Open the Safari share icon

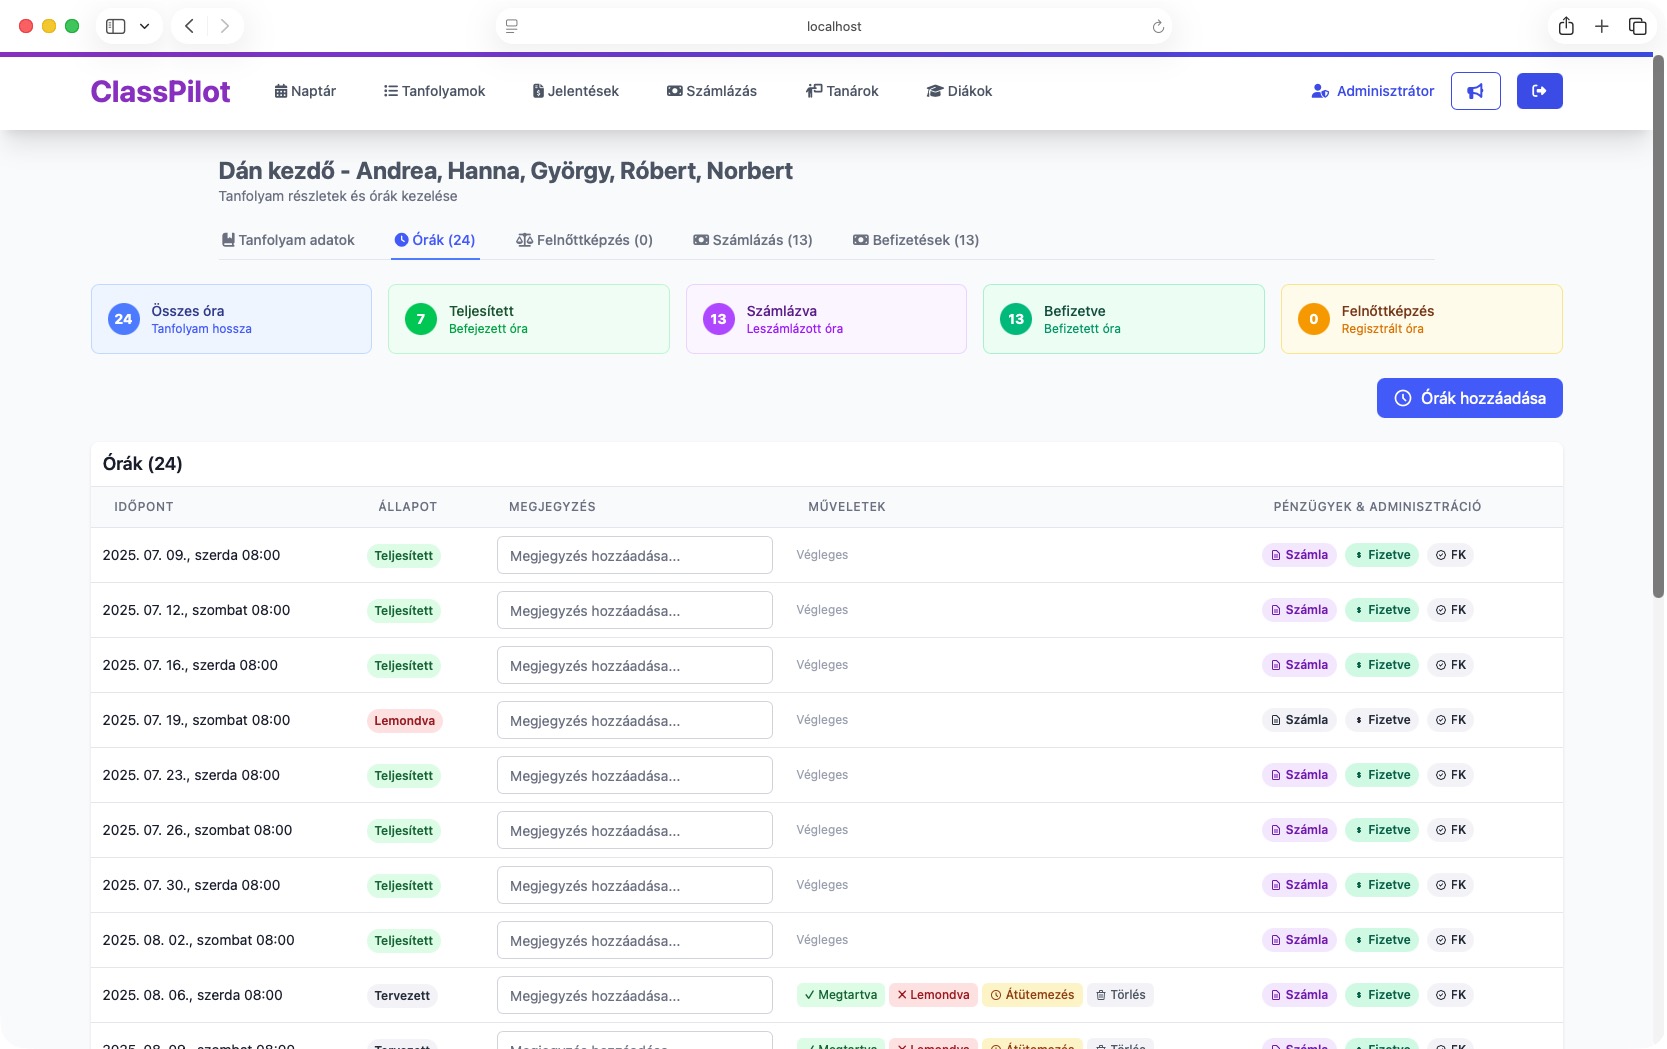1566,27
